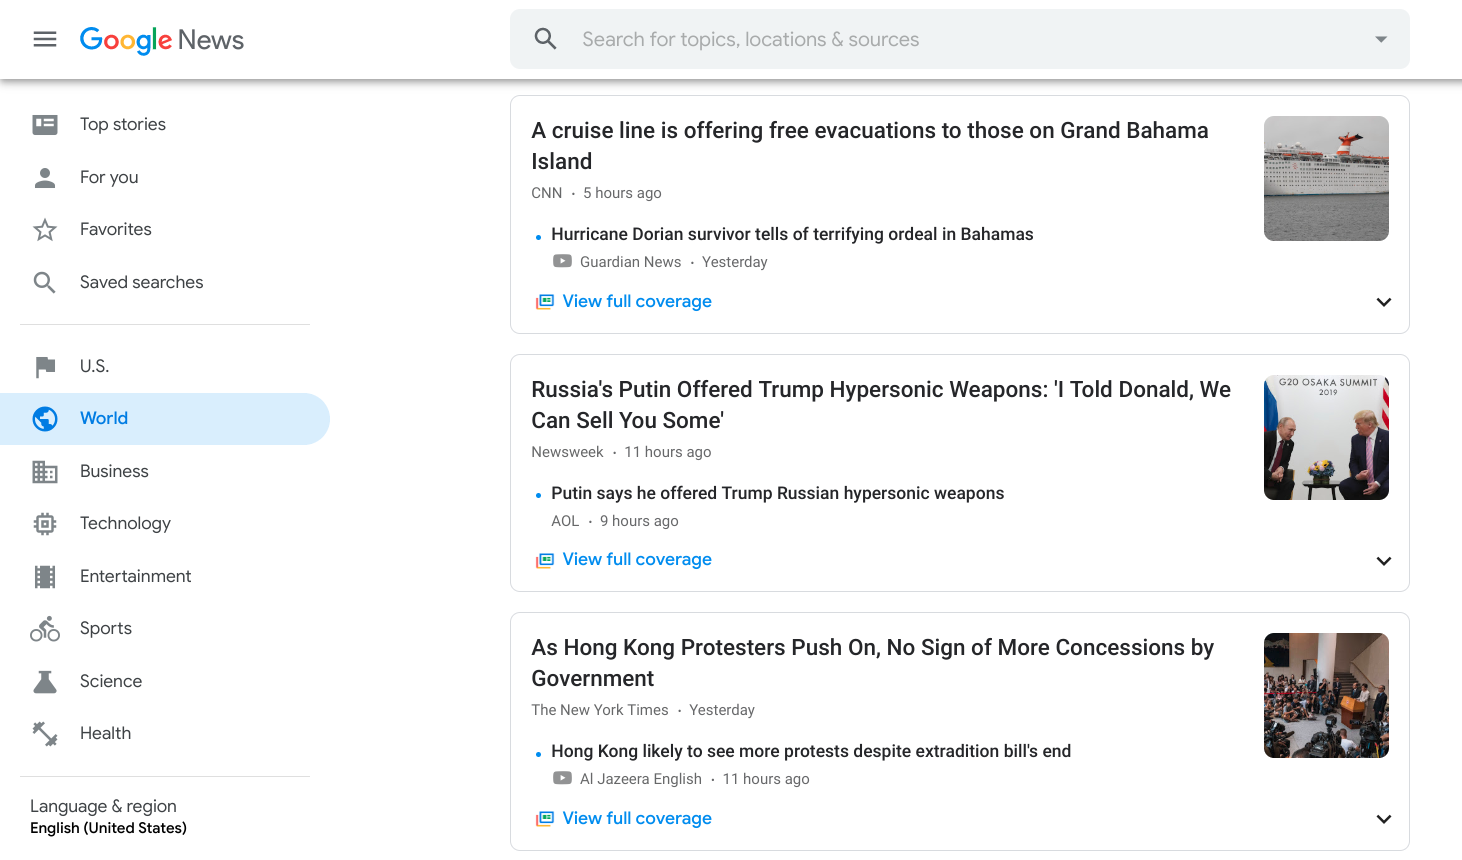Expand the Putin hypersonic weapons story
This screenshot has height=860, width=1462.
pos(1383,561)
